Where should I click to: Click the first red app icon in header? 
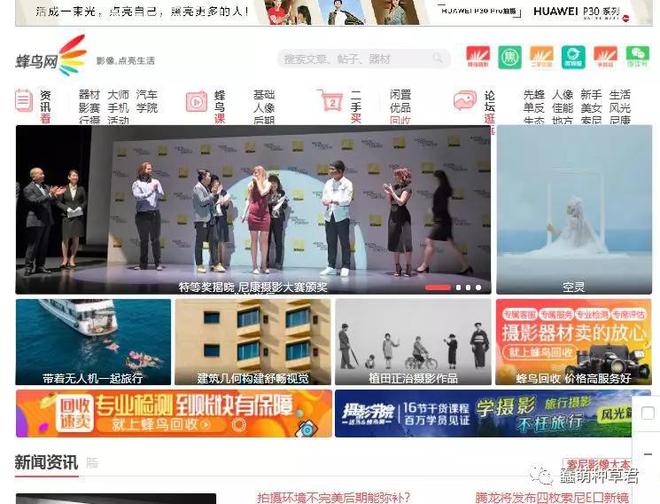point(478,57)
